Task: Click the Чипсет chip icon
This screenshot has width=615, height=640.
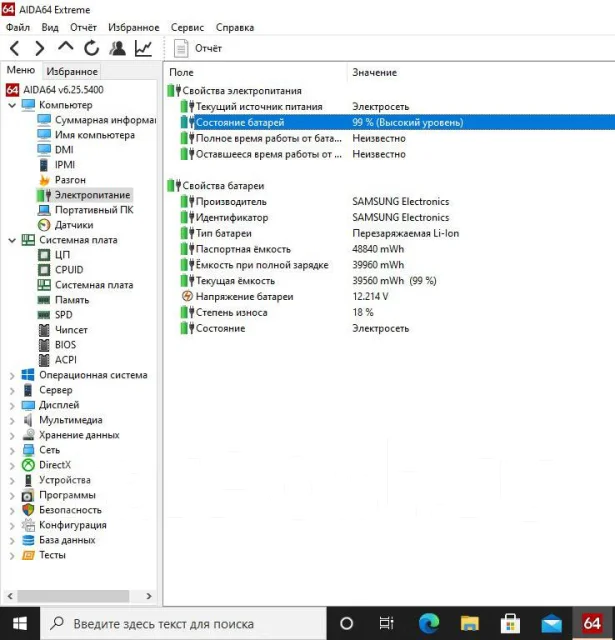Action: click(x=44, y=330)
